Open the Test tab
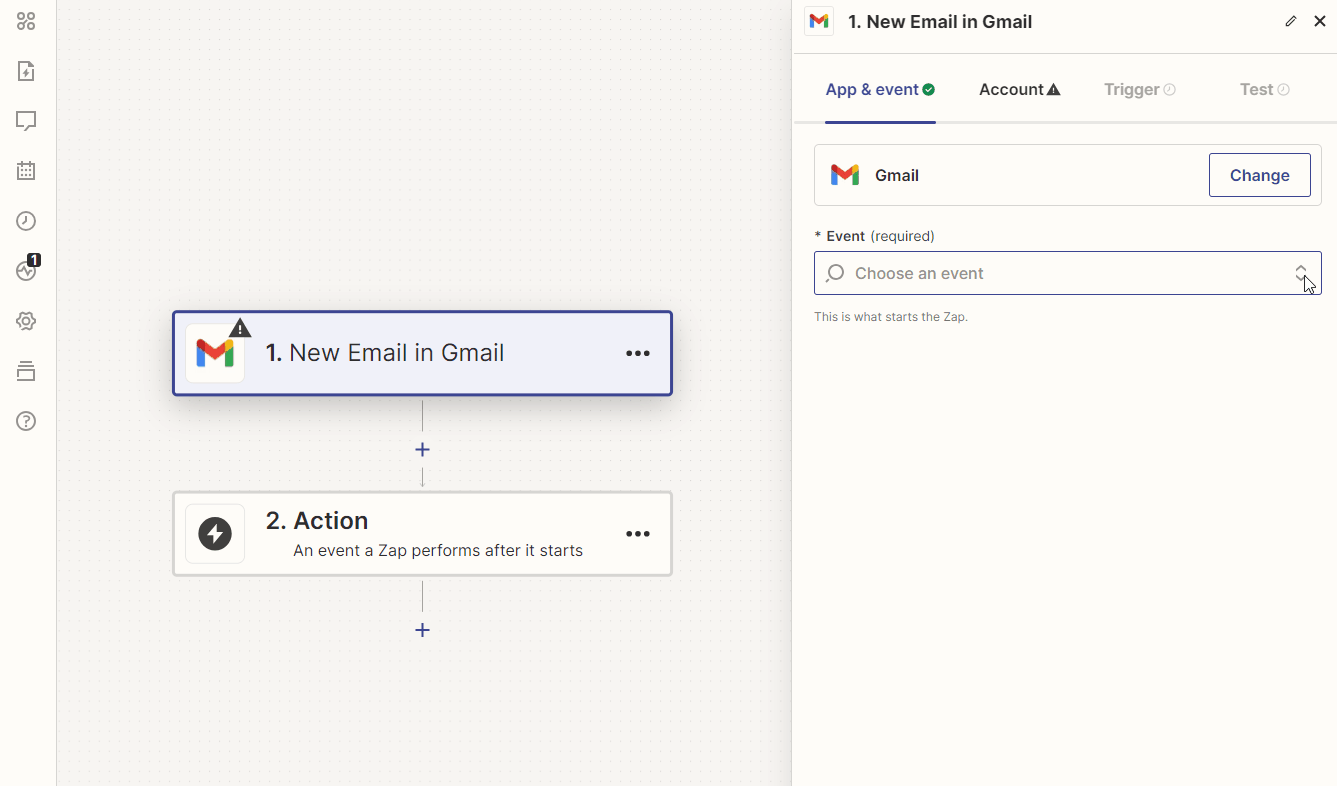Image resolution: width=1337 pixels, height=786 pixels. pyautogui.click(x=1265, y=90)
